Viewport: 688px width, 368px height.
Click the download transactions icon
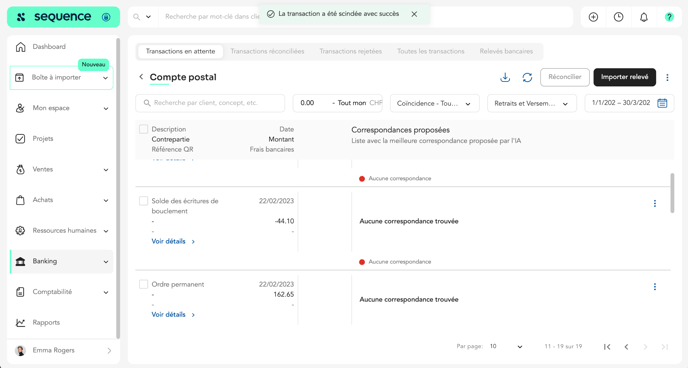pyautogui.click(x=505, y=77)
